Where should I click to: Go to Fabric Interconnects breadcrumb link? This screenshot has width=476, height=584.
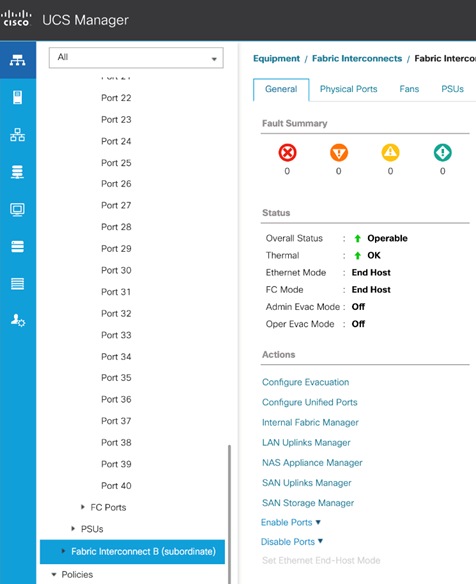click(x=357, y=59)
